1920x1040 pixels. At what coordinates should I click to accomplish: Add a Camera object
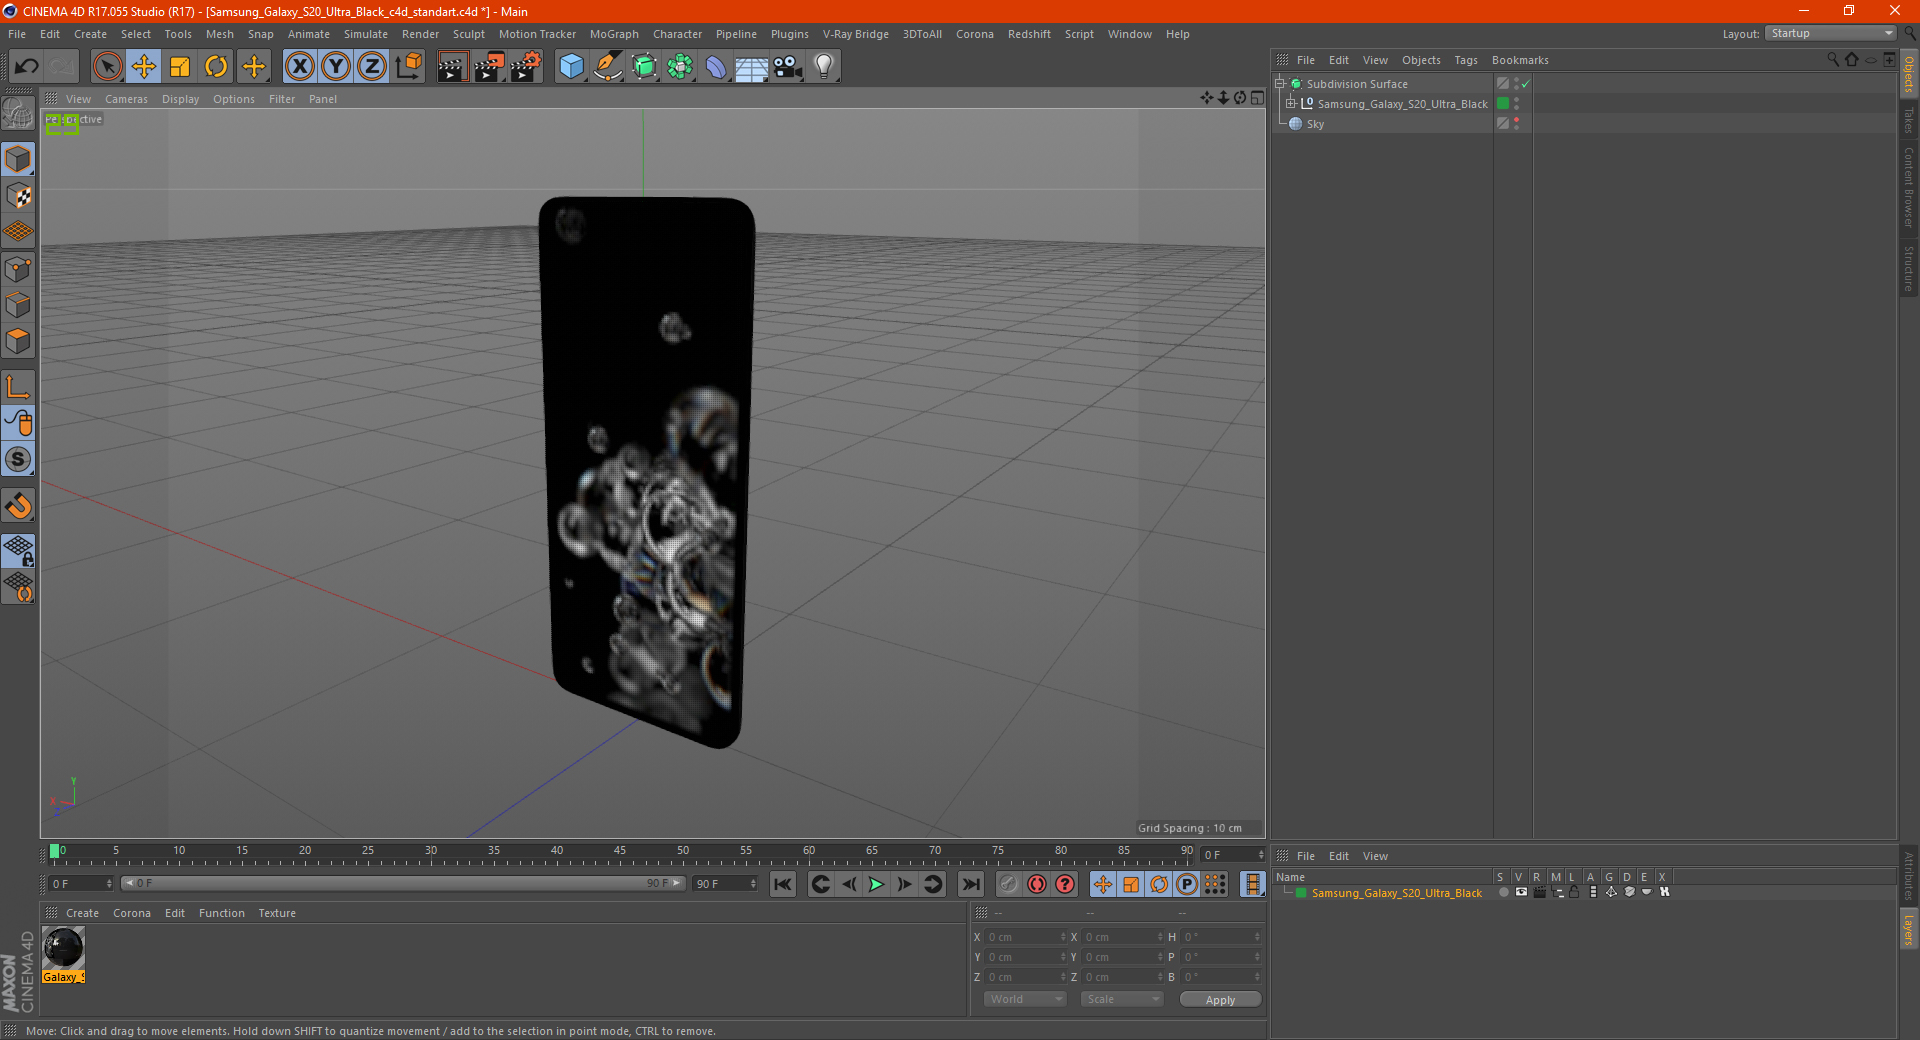788,67
